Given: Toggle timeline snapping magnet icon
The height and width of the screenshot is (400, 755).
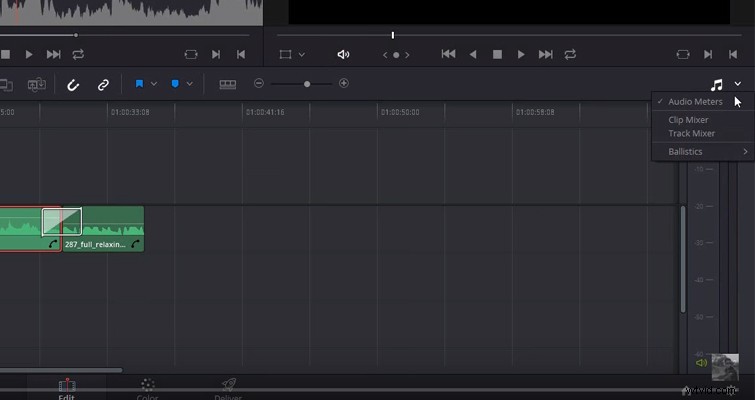Looking at the screenshot, I should (73, 85).
